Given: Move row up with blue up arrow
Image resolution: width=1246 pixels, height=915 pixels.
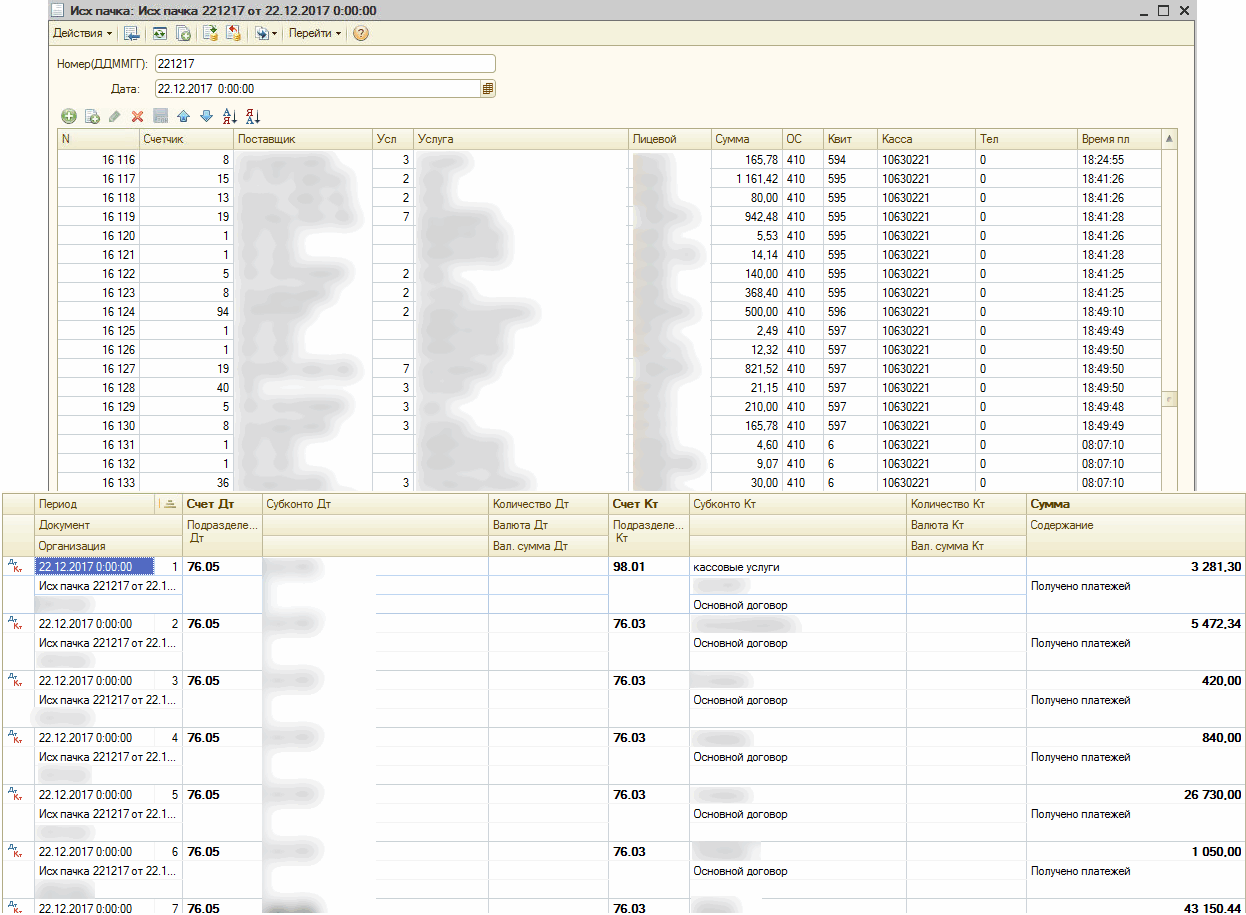Looking at the screenshot, I should tap(183, 117).
